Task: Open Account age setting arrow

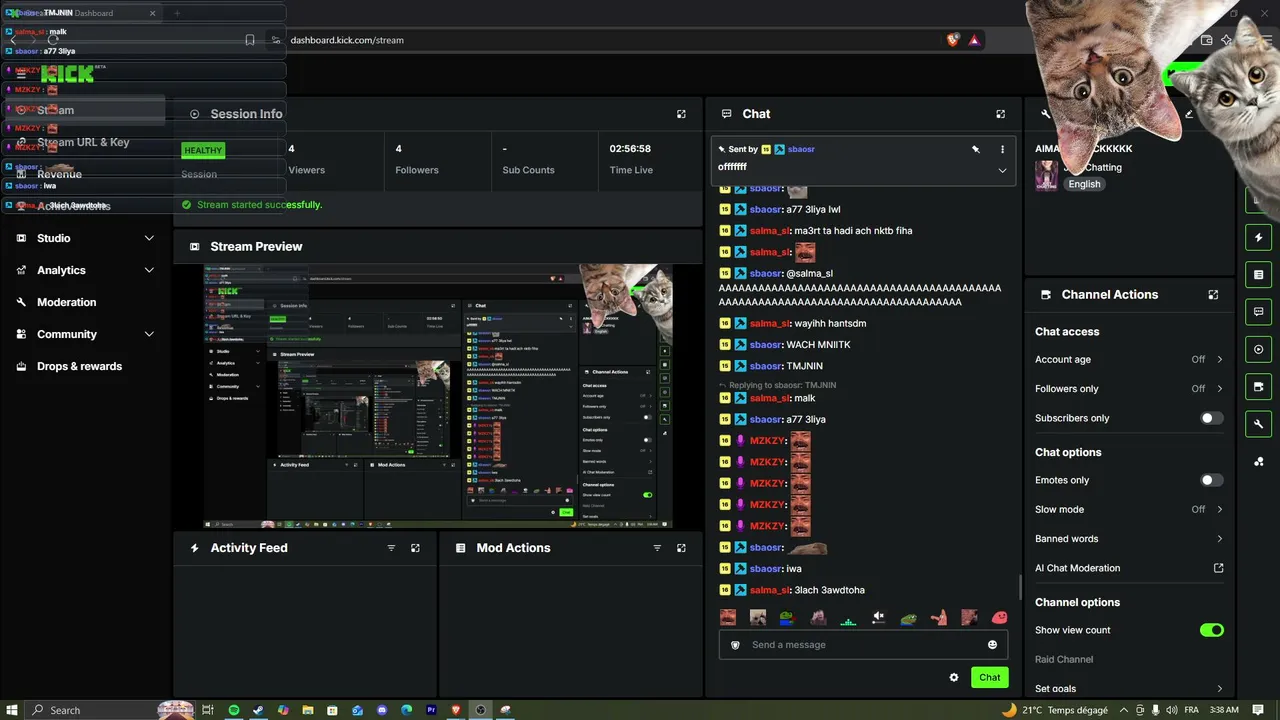Action: point(1220,359)
